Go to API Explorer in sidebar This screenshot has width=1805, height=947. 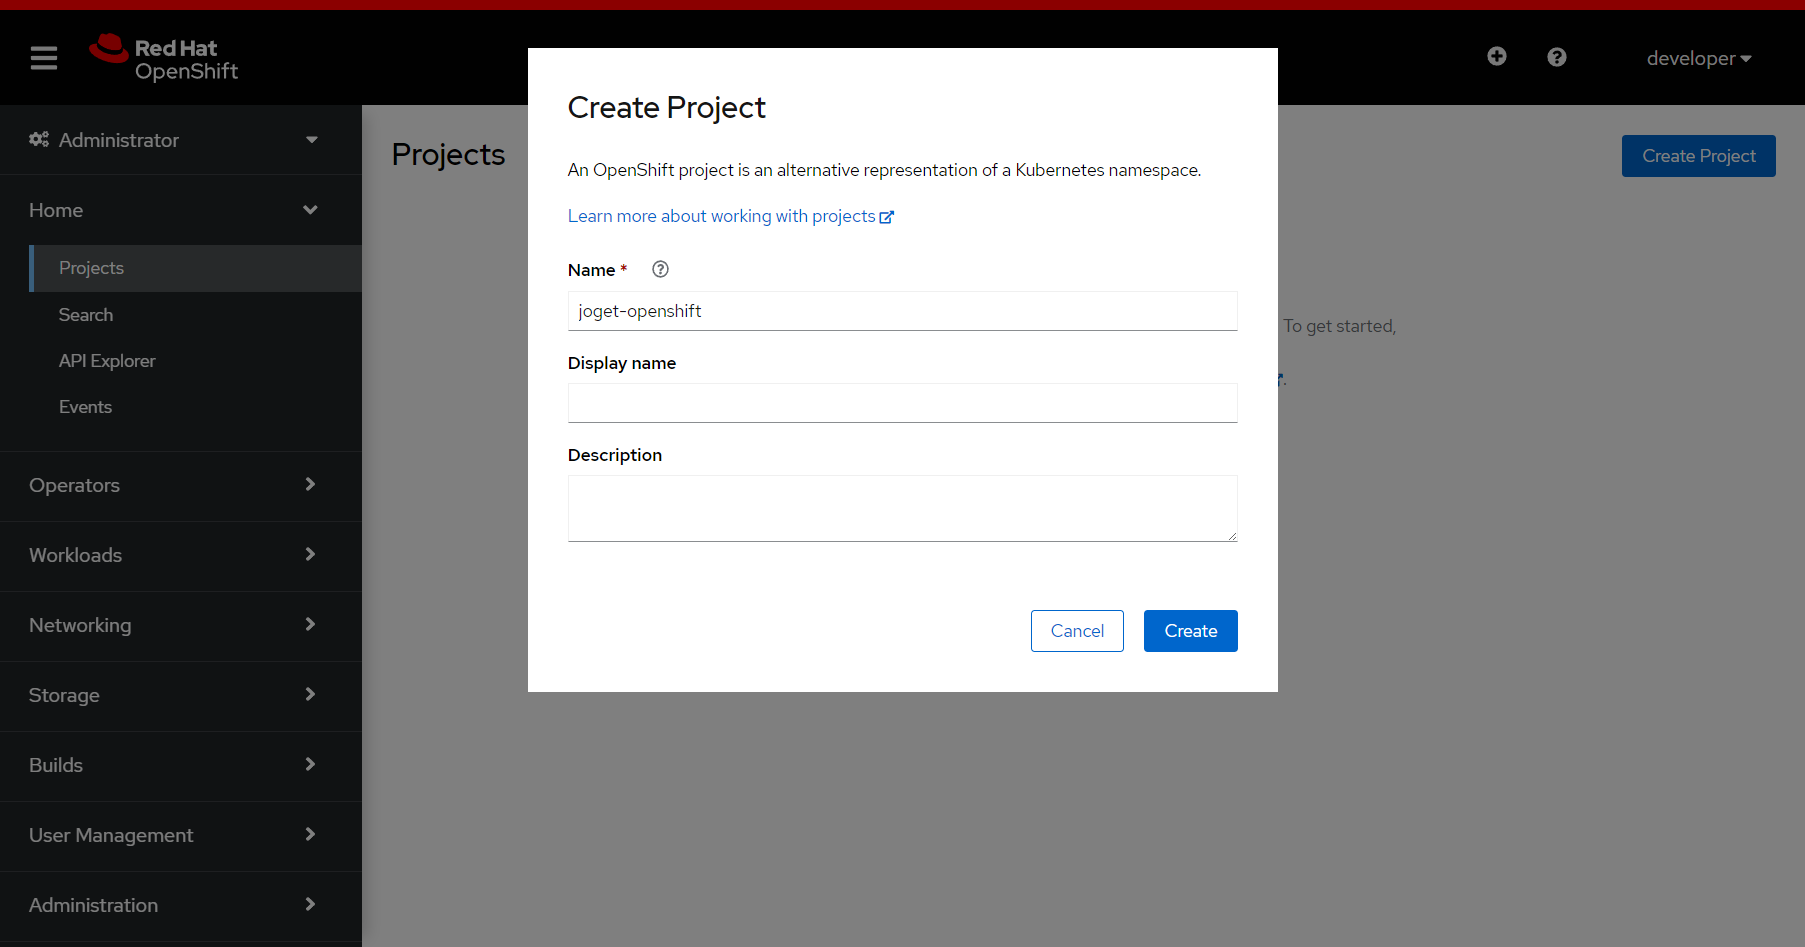[x=107, y=361]
